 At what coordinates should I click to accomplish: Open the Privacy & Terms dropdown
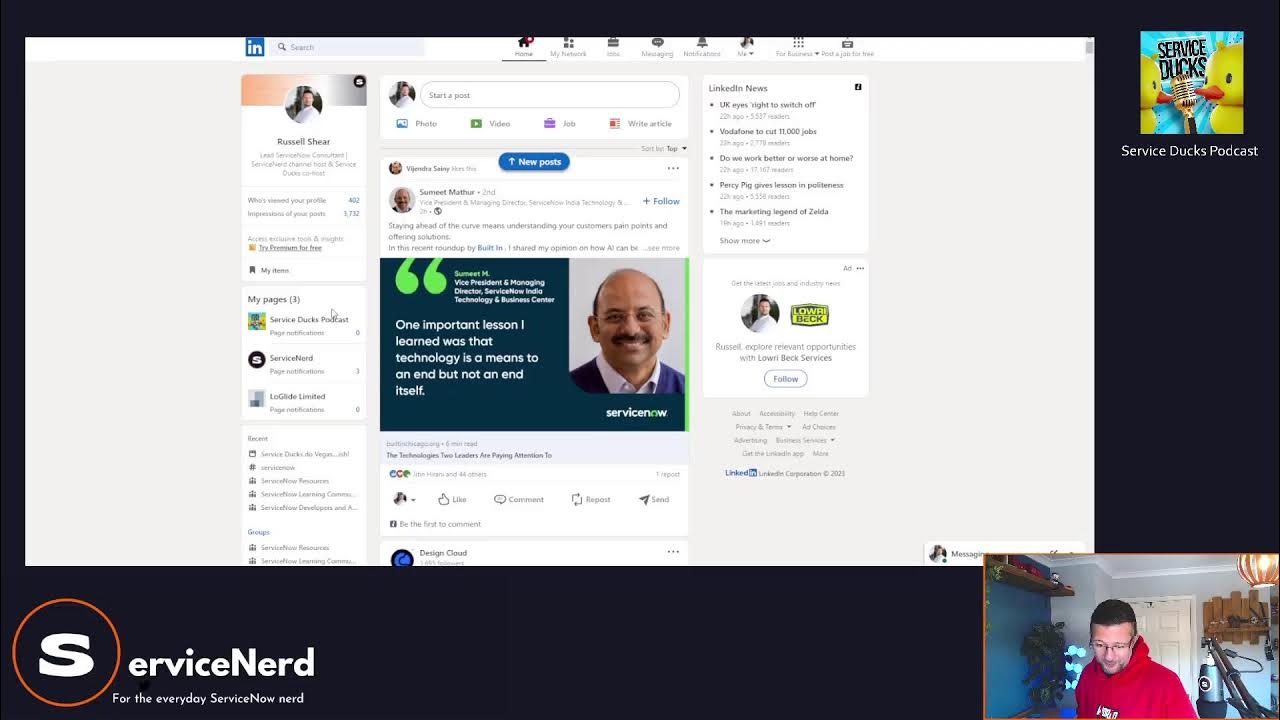tap(762, 427)
